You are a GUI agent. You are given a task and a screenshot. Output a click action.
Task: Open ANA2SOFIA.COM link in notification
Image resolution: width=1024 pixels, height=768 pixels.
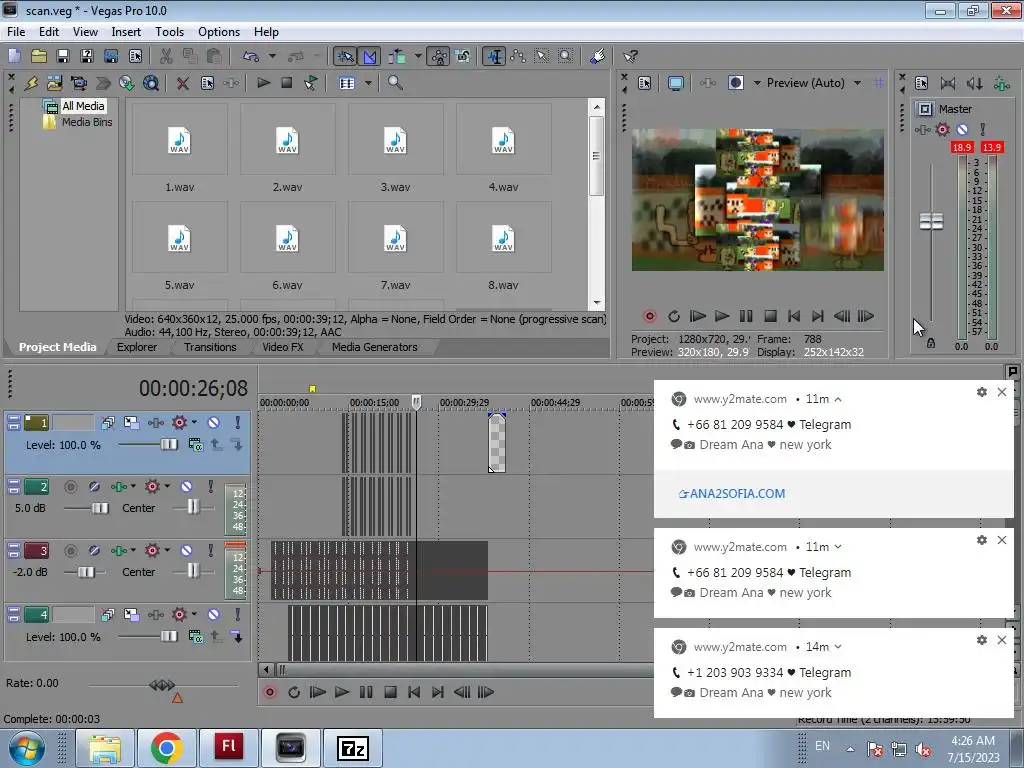click(732, 494)
